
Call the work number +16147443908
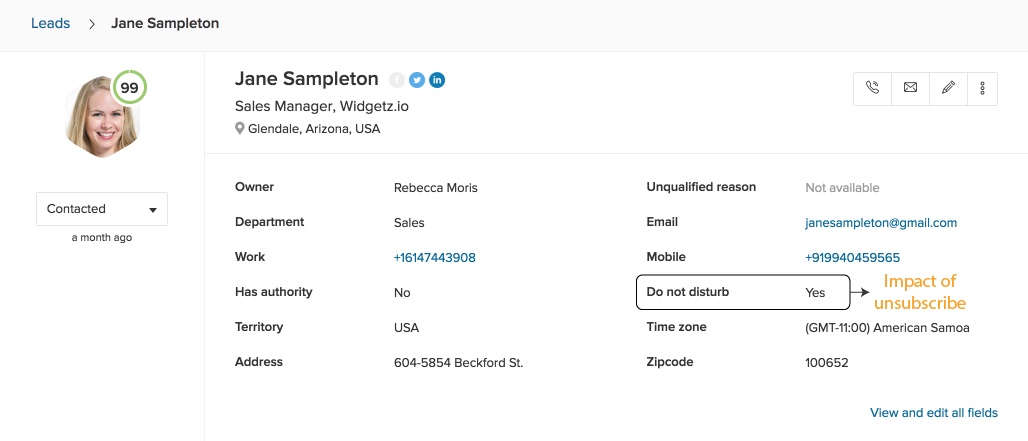click(x=434, y=258)
